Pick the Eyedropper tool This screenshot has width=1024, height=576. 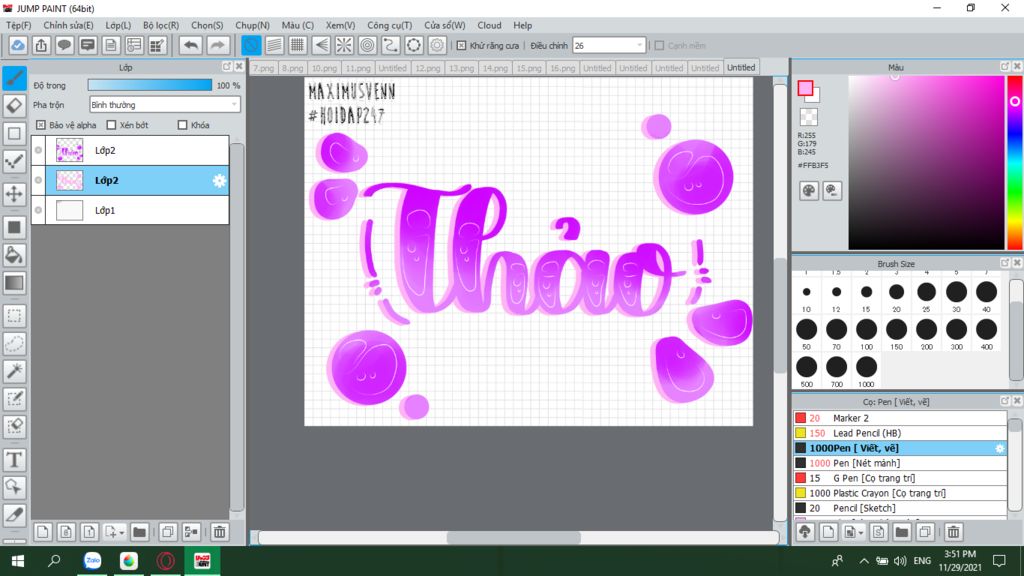pos(14,515)
